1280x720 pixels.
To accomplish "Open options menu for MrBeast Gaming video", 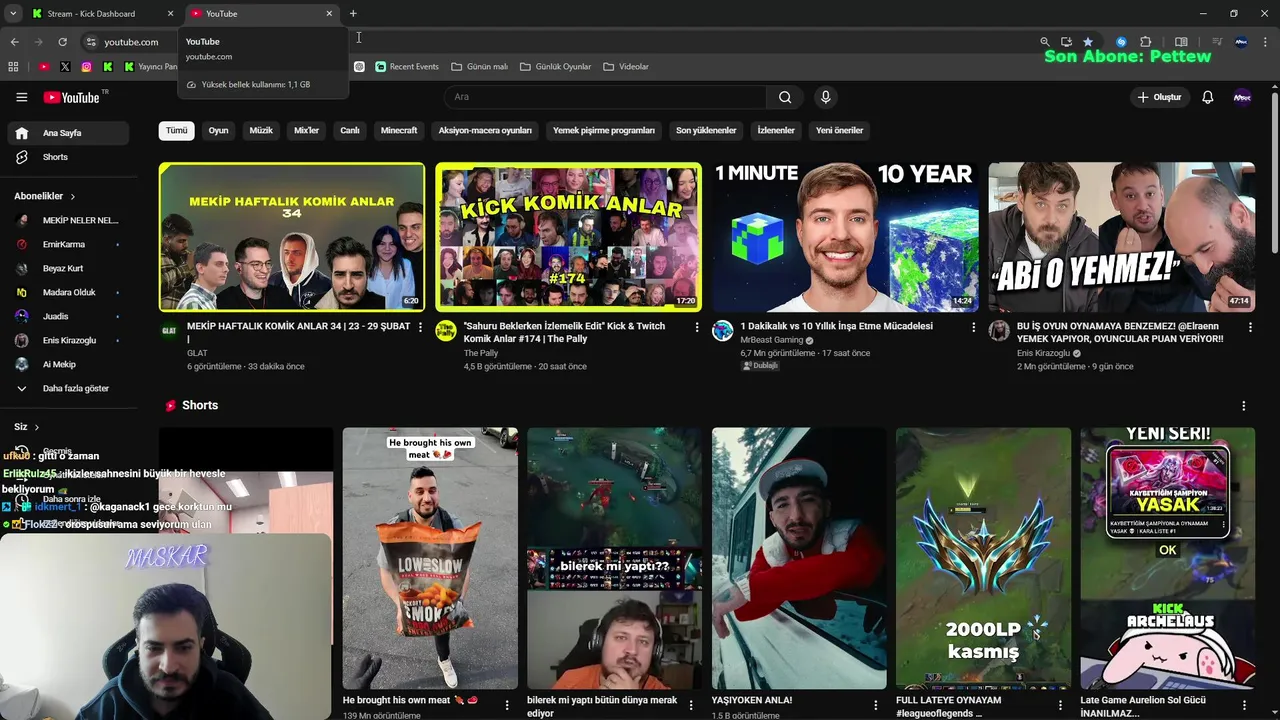I will pyautogui.click(x=974, y=327).
